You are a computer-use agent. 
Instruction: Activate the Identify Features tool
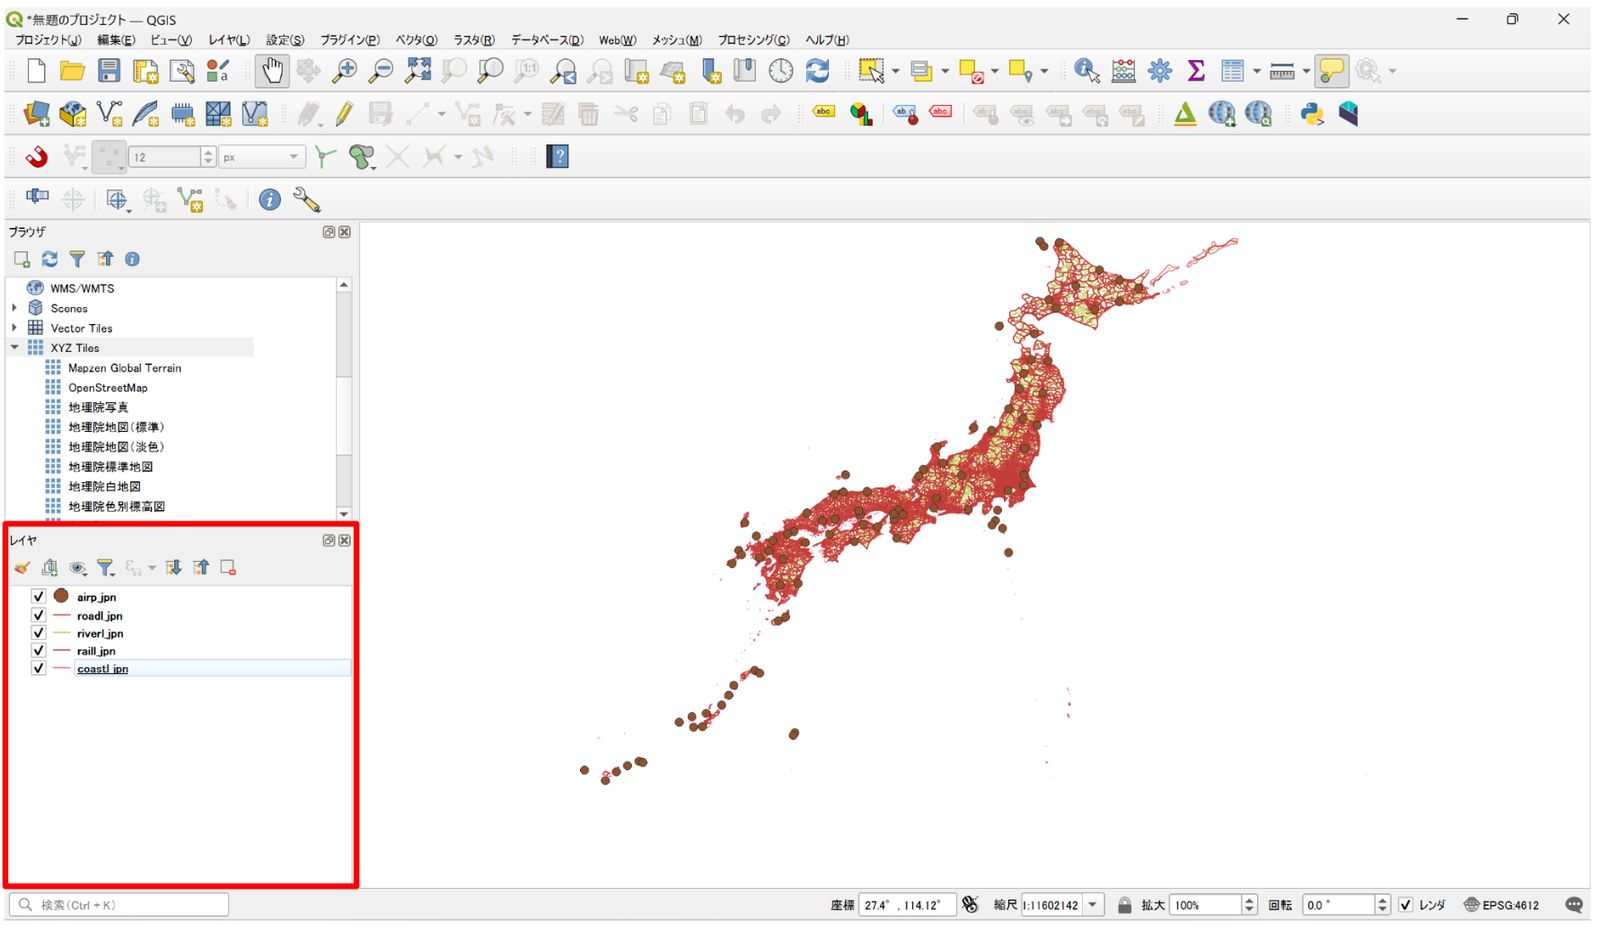coord(1087,71)
